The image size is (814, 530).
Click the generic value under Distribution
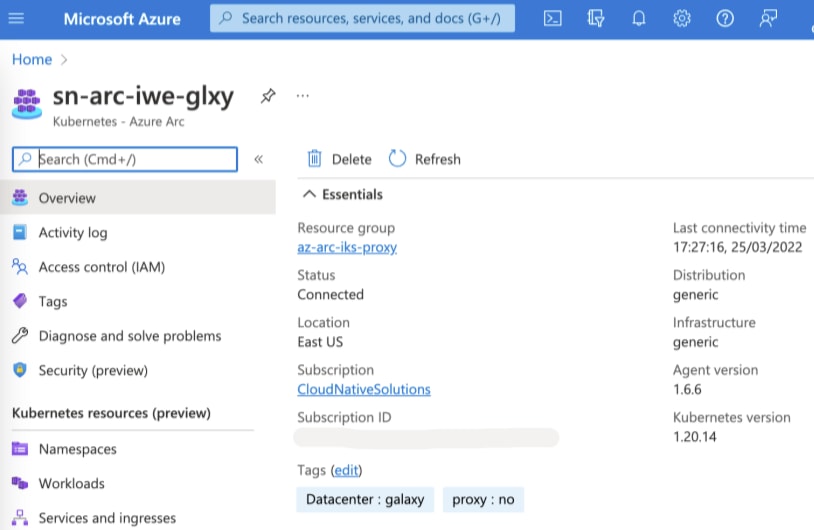point(695,295)
